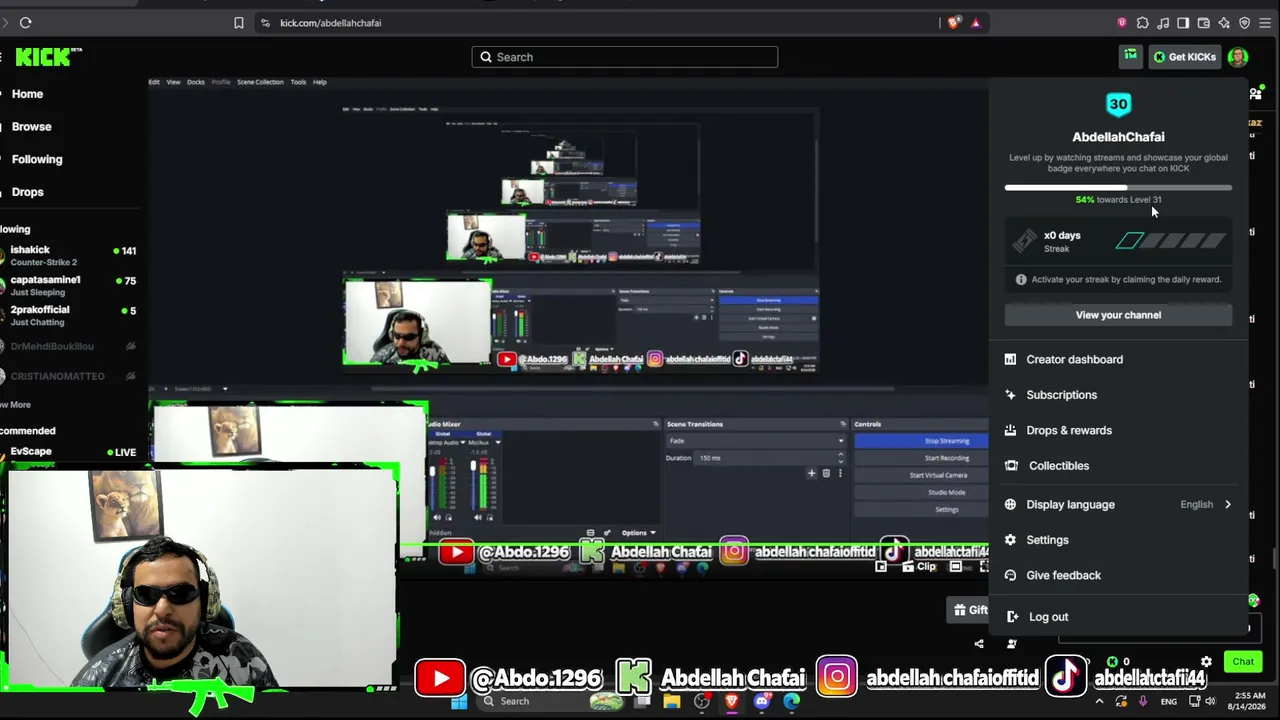Expand the Display language submenu arrow

coord(1228,505)
